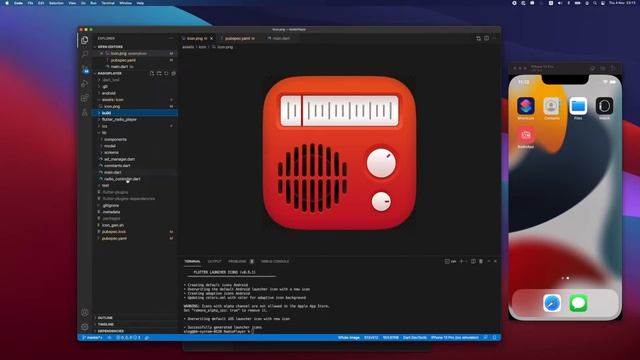640x360 pixels.
Task: Click the Simulator screenshot icon
Action: click(x=602, y=68)
